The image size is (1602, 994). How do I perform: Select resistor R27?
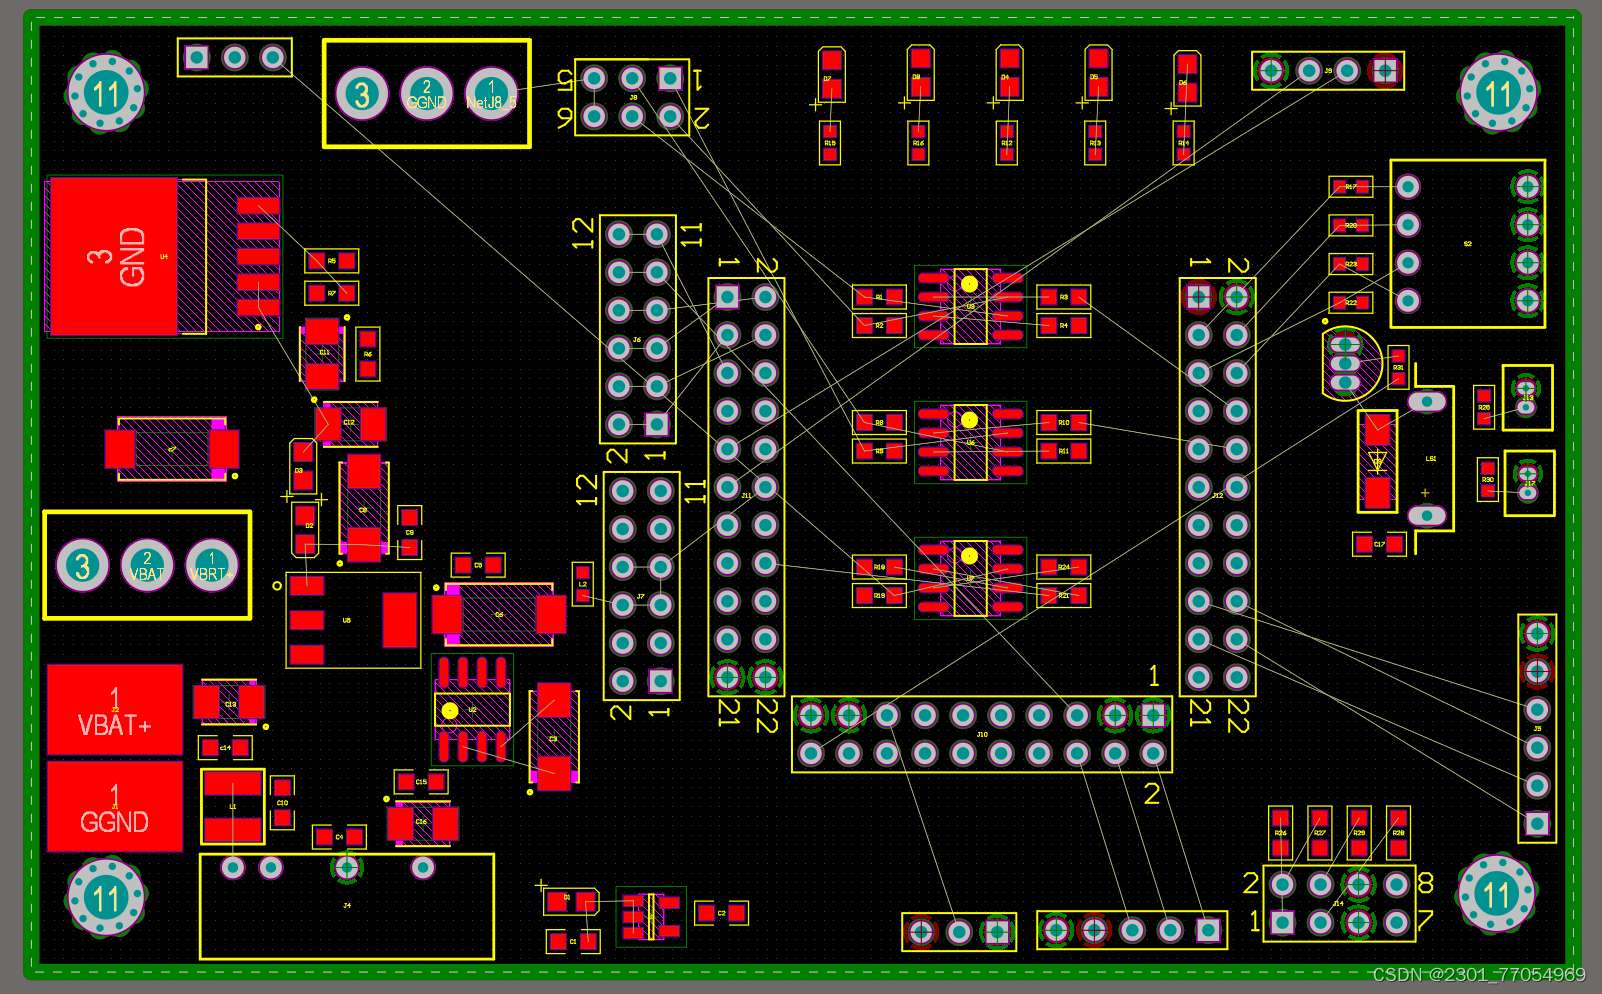tap(1319, 832)
